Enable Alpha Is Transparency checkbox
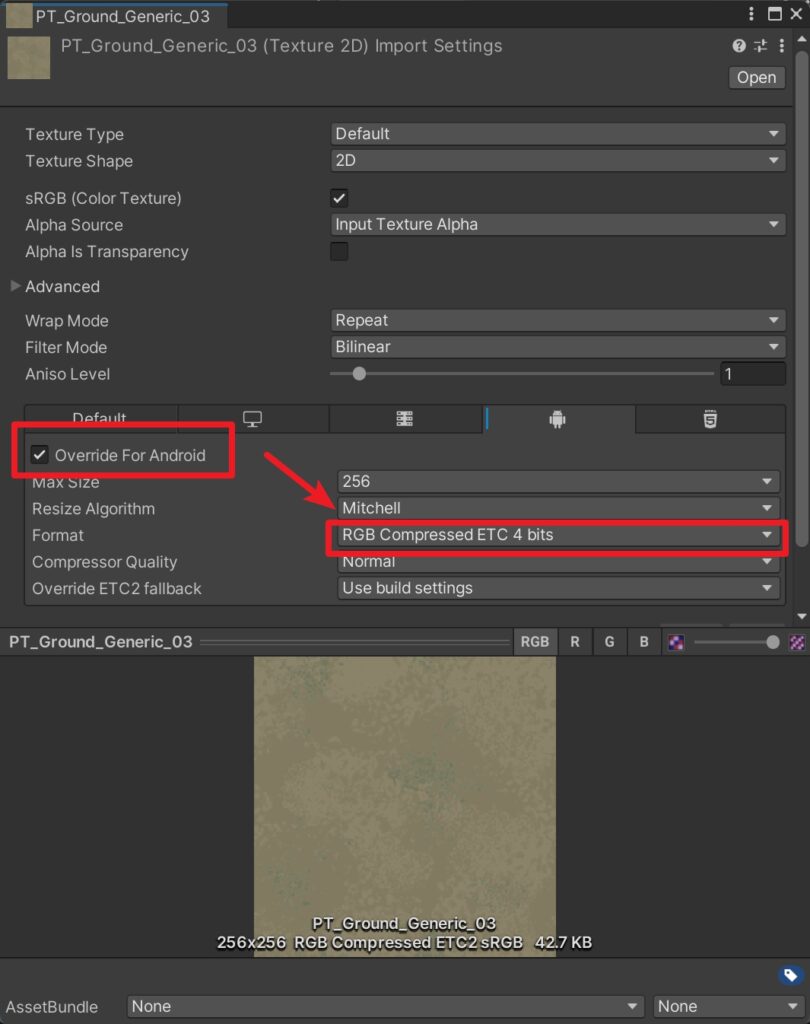The image size is (810, 1024). point(340,251)
